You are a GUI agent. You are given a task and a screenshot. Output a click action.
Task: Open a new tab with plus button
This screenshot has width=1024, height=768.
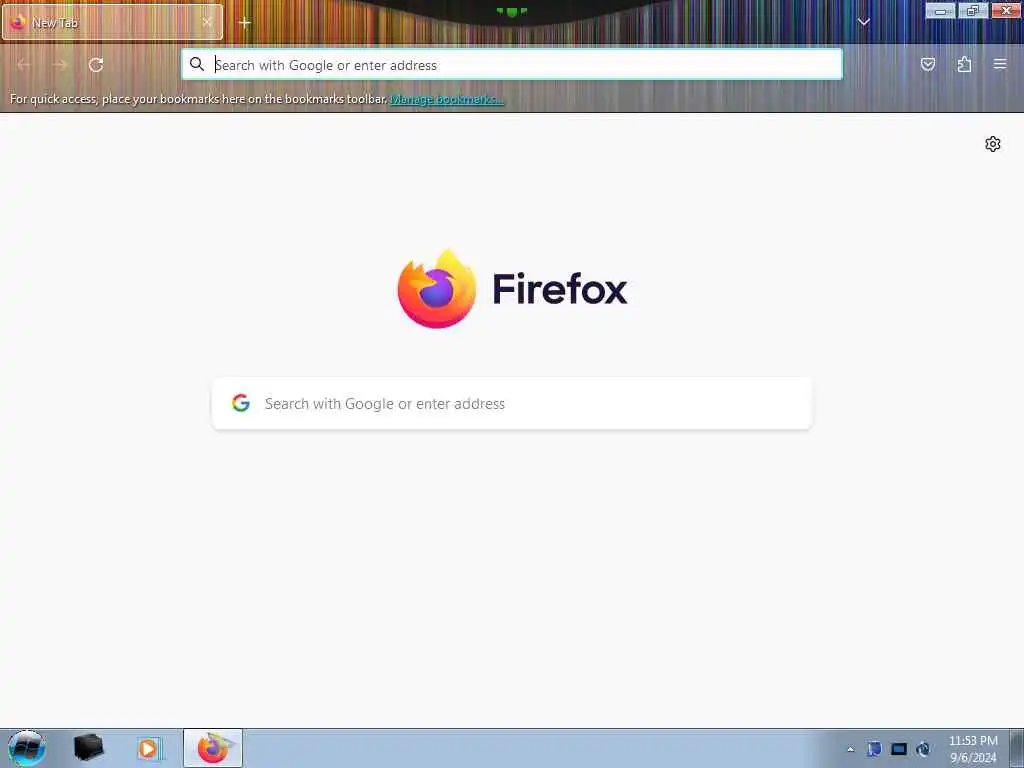[244, 23]
